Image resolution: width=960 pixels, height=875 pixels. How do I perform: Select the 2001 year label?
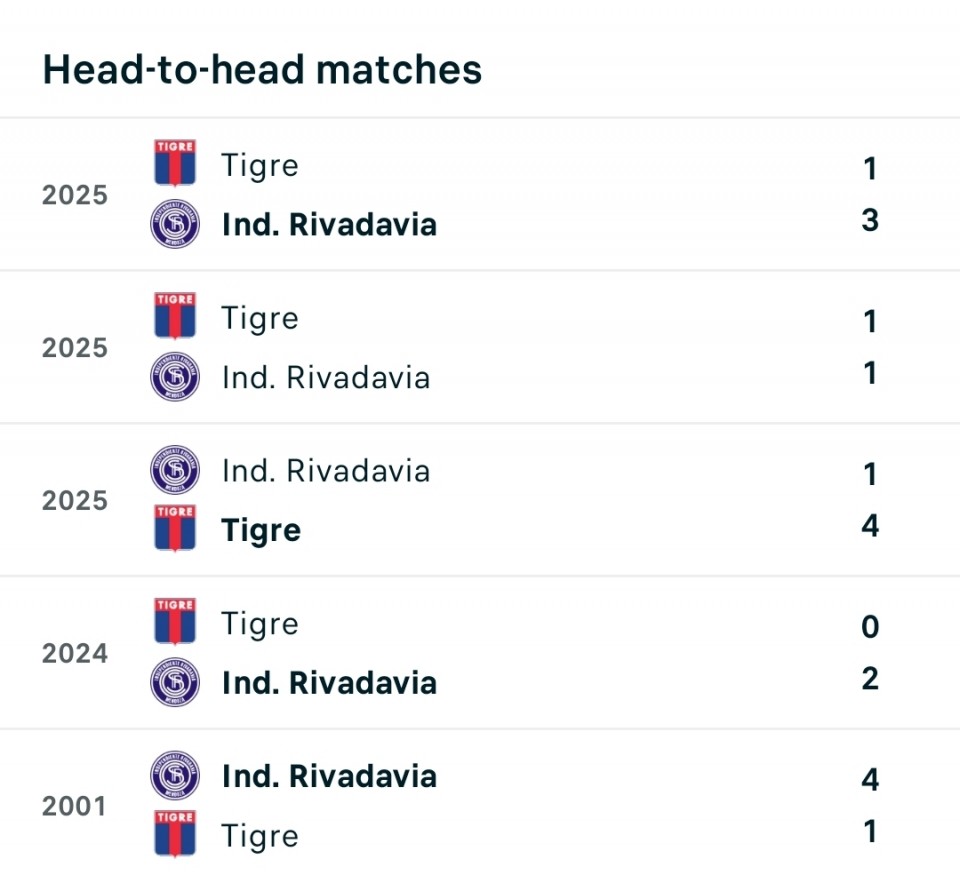(74, 806)
